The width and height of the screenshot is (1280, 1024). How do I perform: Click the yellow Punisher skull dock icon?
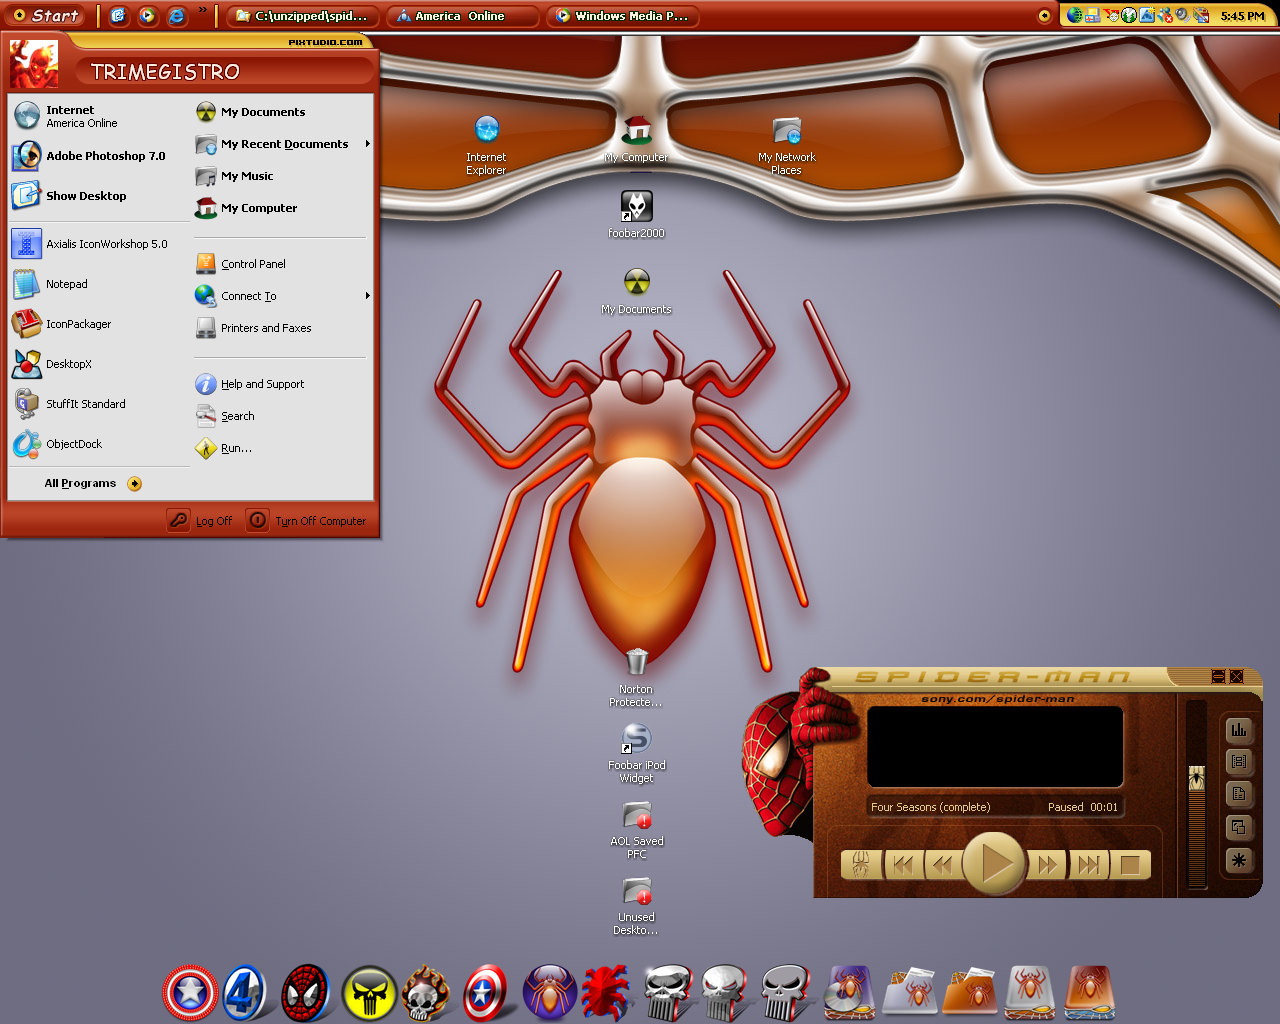[369, 994]
